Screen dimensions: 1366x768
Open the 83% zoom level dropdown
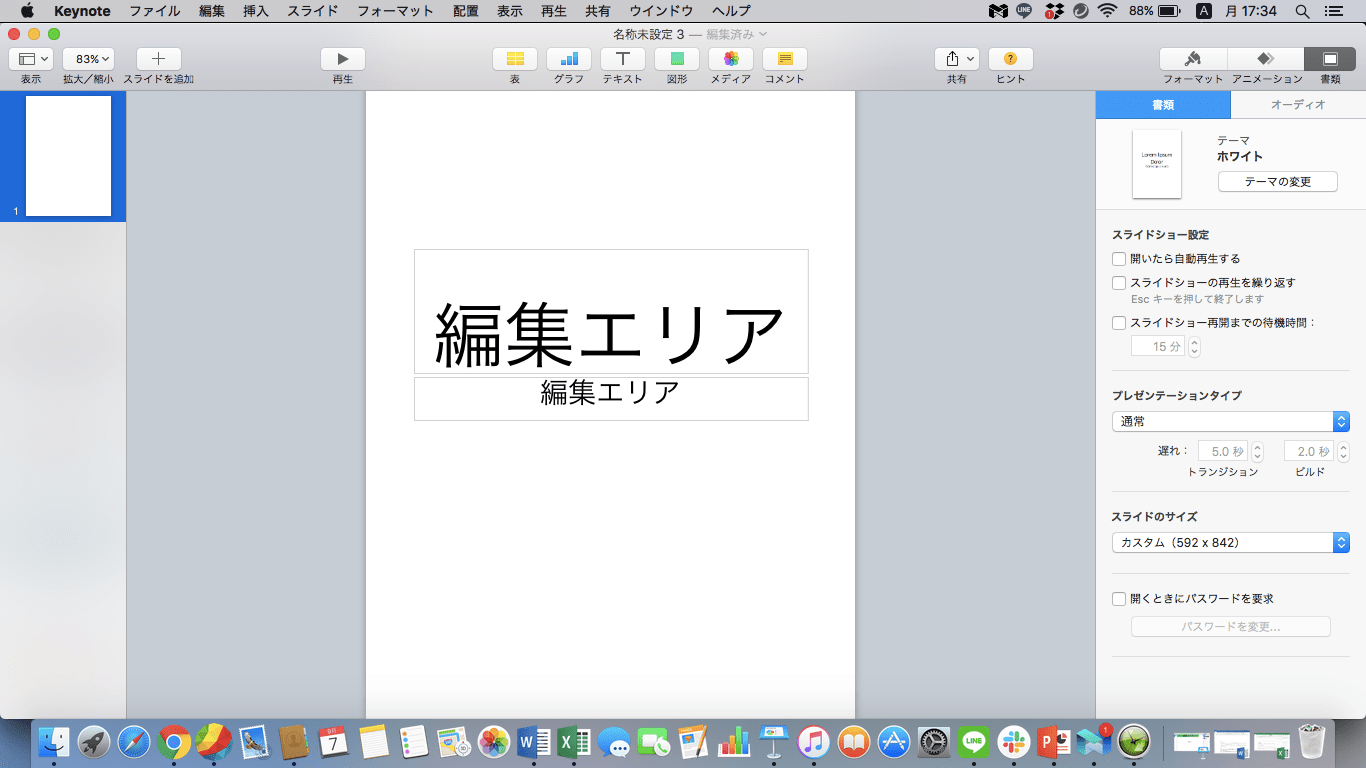click(x=89, y=59)
